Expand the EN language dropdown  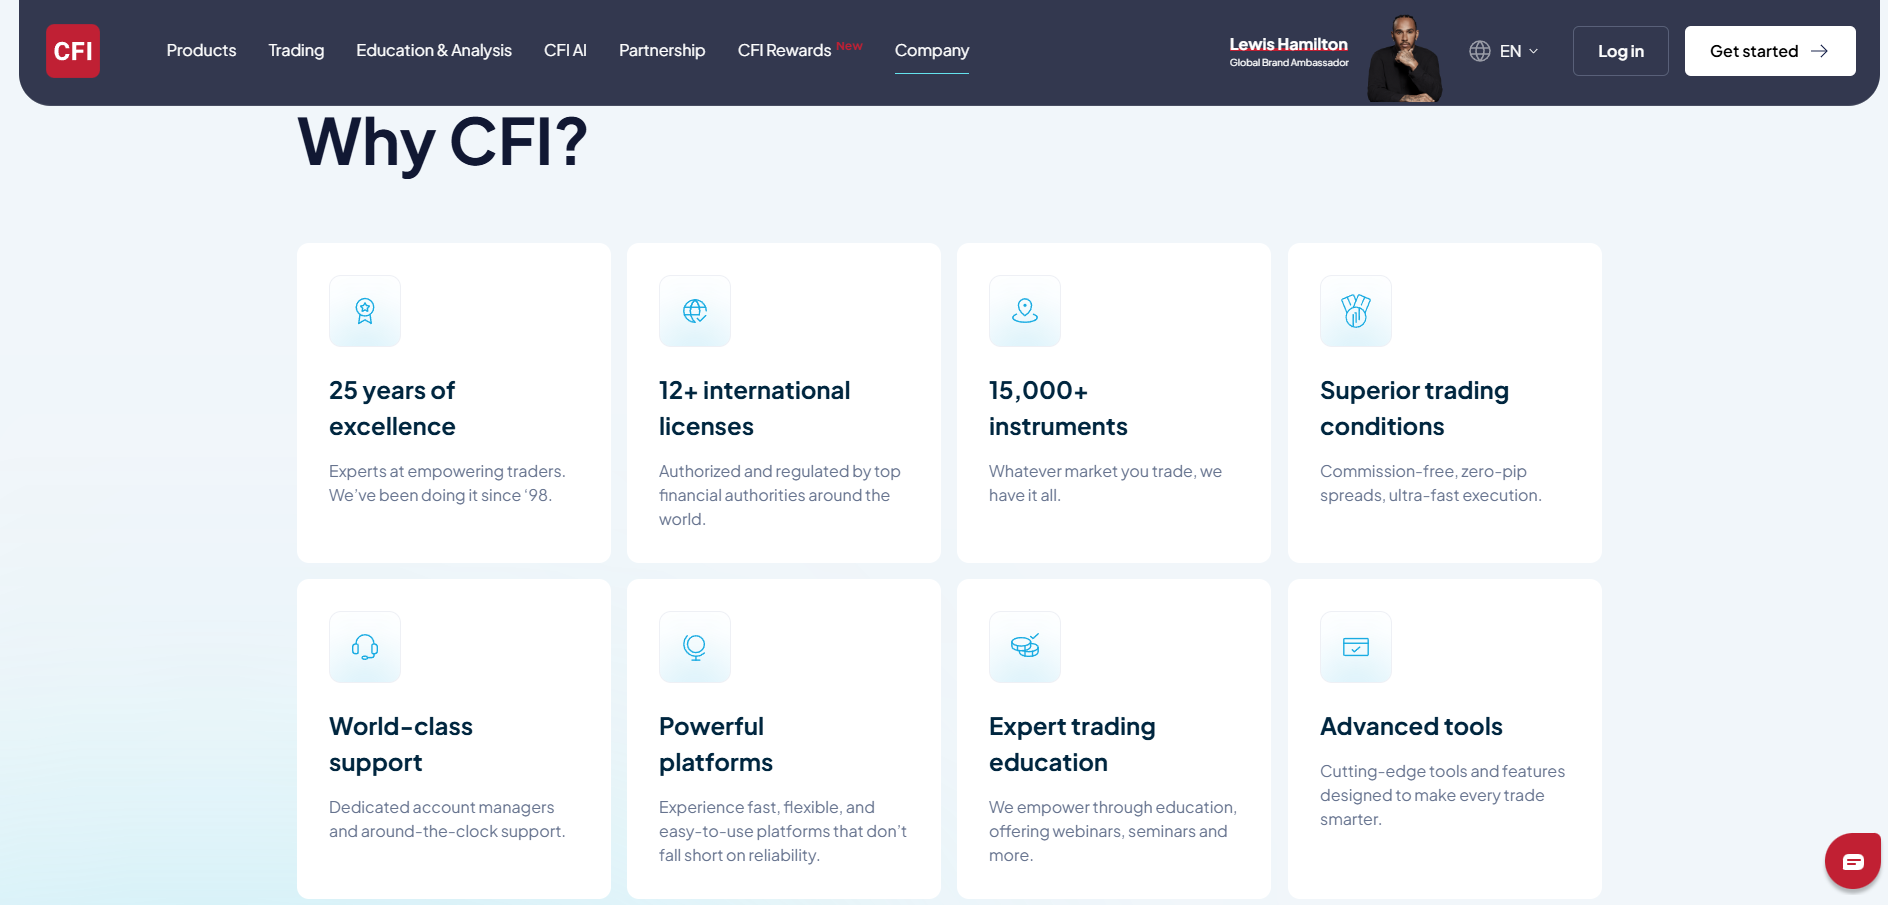point(1519,51)
